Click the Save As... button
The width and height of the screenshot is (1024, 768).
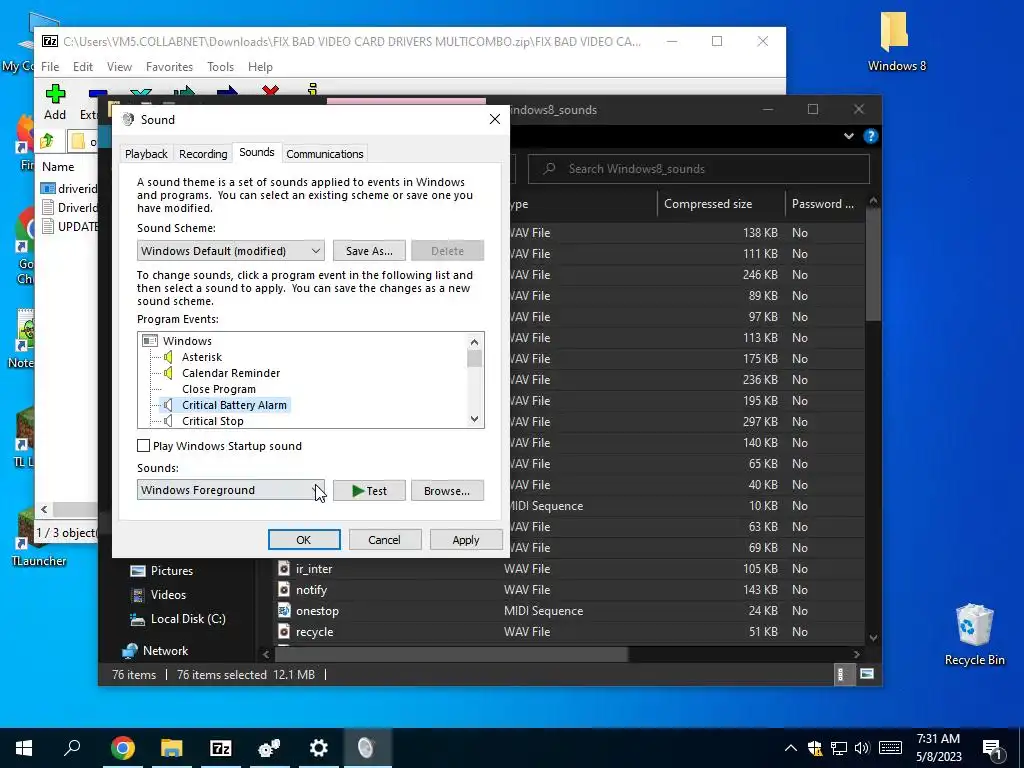(x=369, y=251)
